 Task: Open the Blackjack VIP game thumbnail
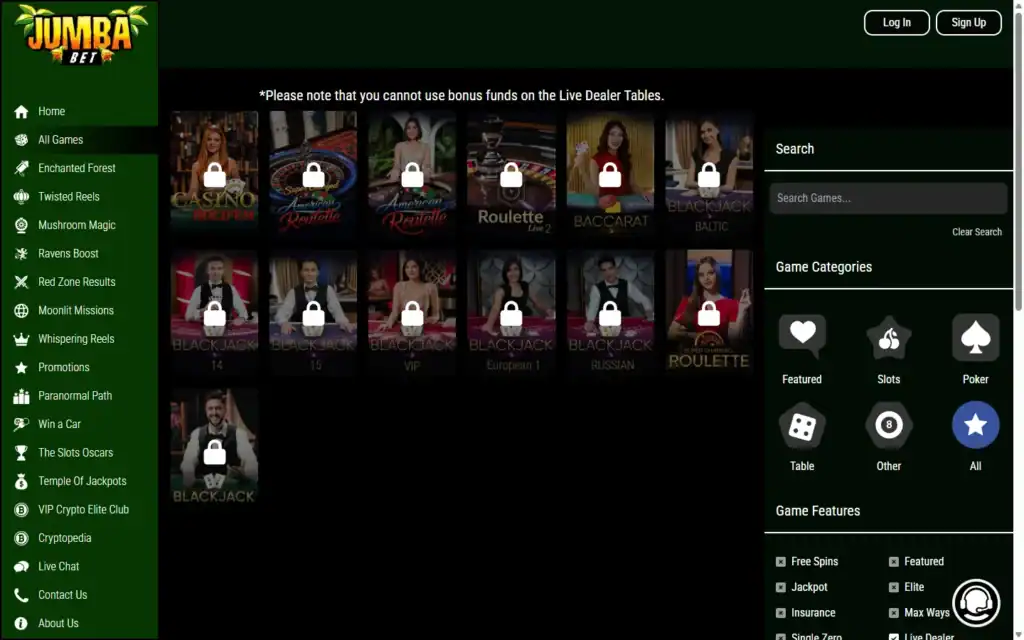412,312
